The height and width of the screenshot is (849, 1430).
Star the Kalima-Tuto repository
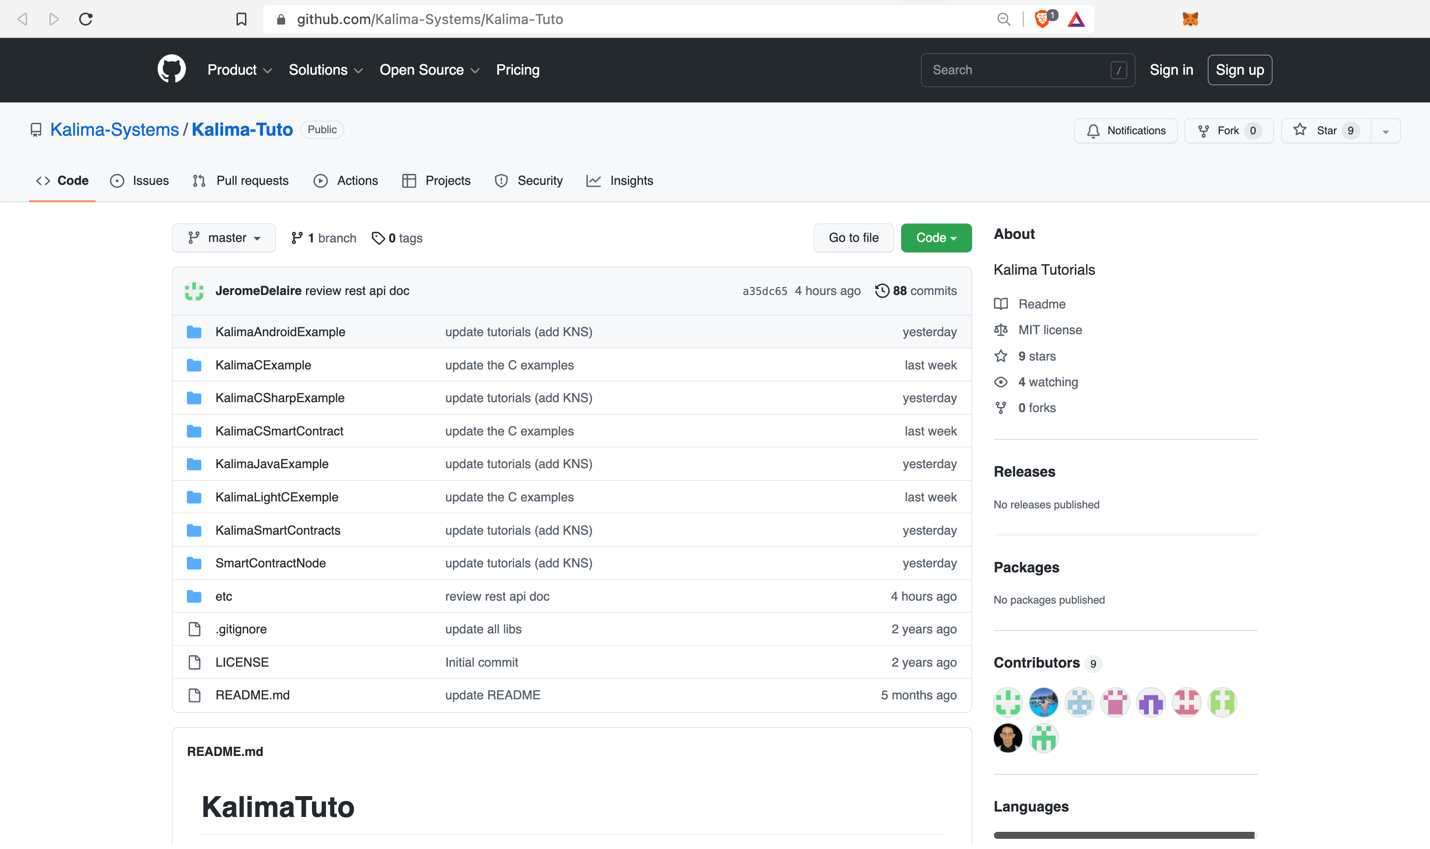tap(1325, 131)
